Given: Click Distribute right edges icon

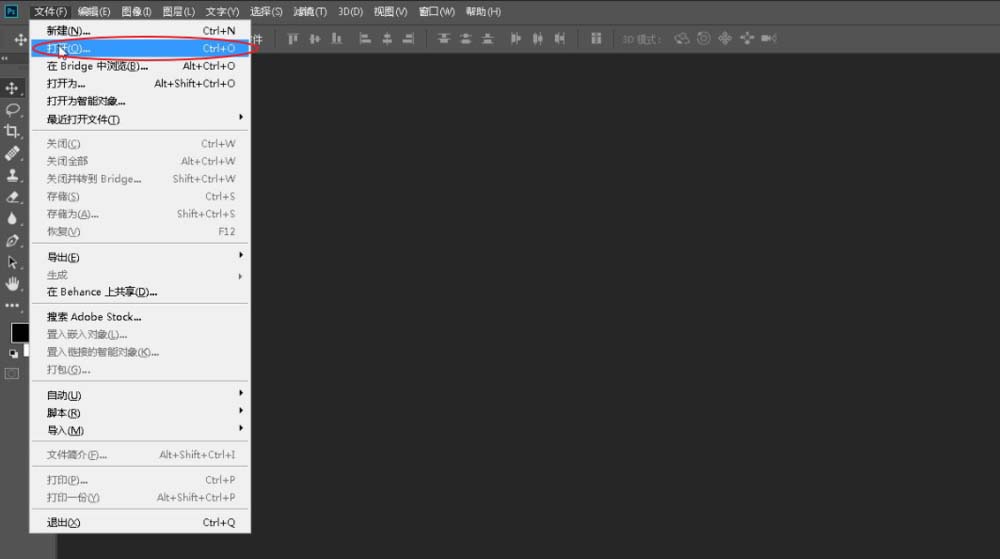Looking at the screenshot, I should click(559, 39).
